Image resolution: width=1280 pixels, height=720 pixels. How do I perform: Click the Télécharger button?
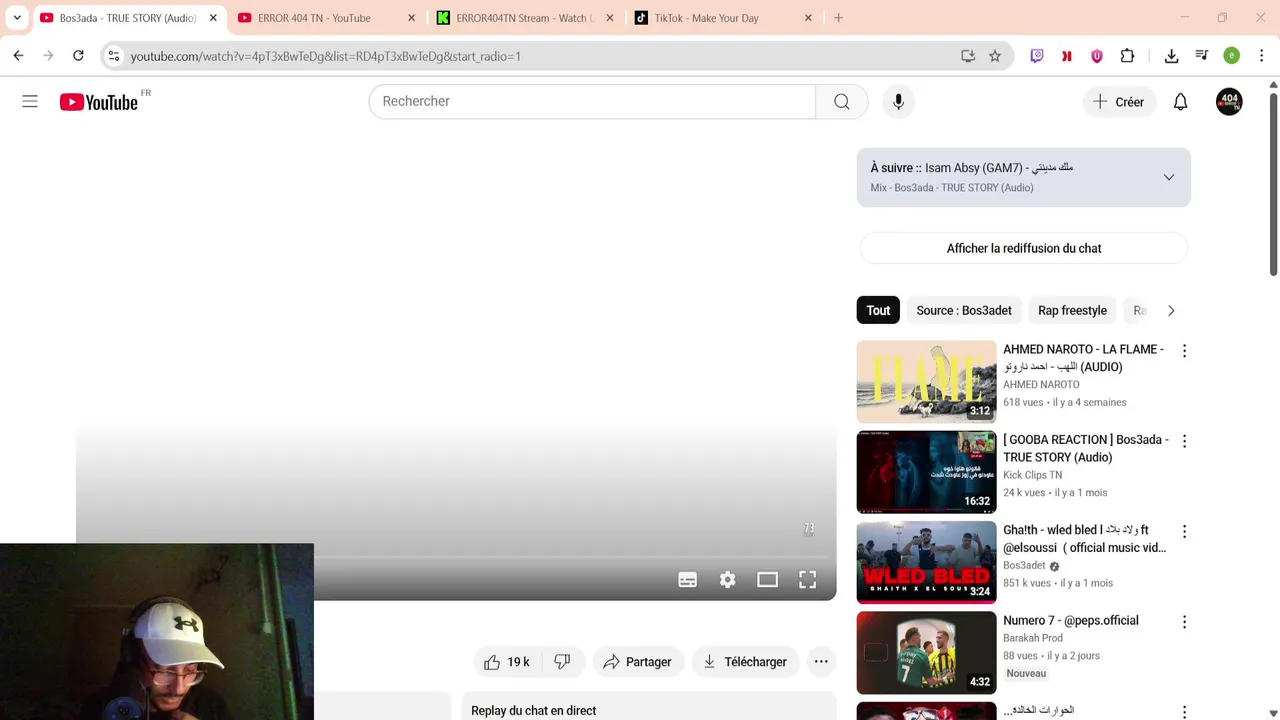(745, 662)
